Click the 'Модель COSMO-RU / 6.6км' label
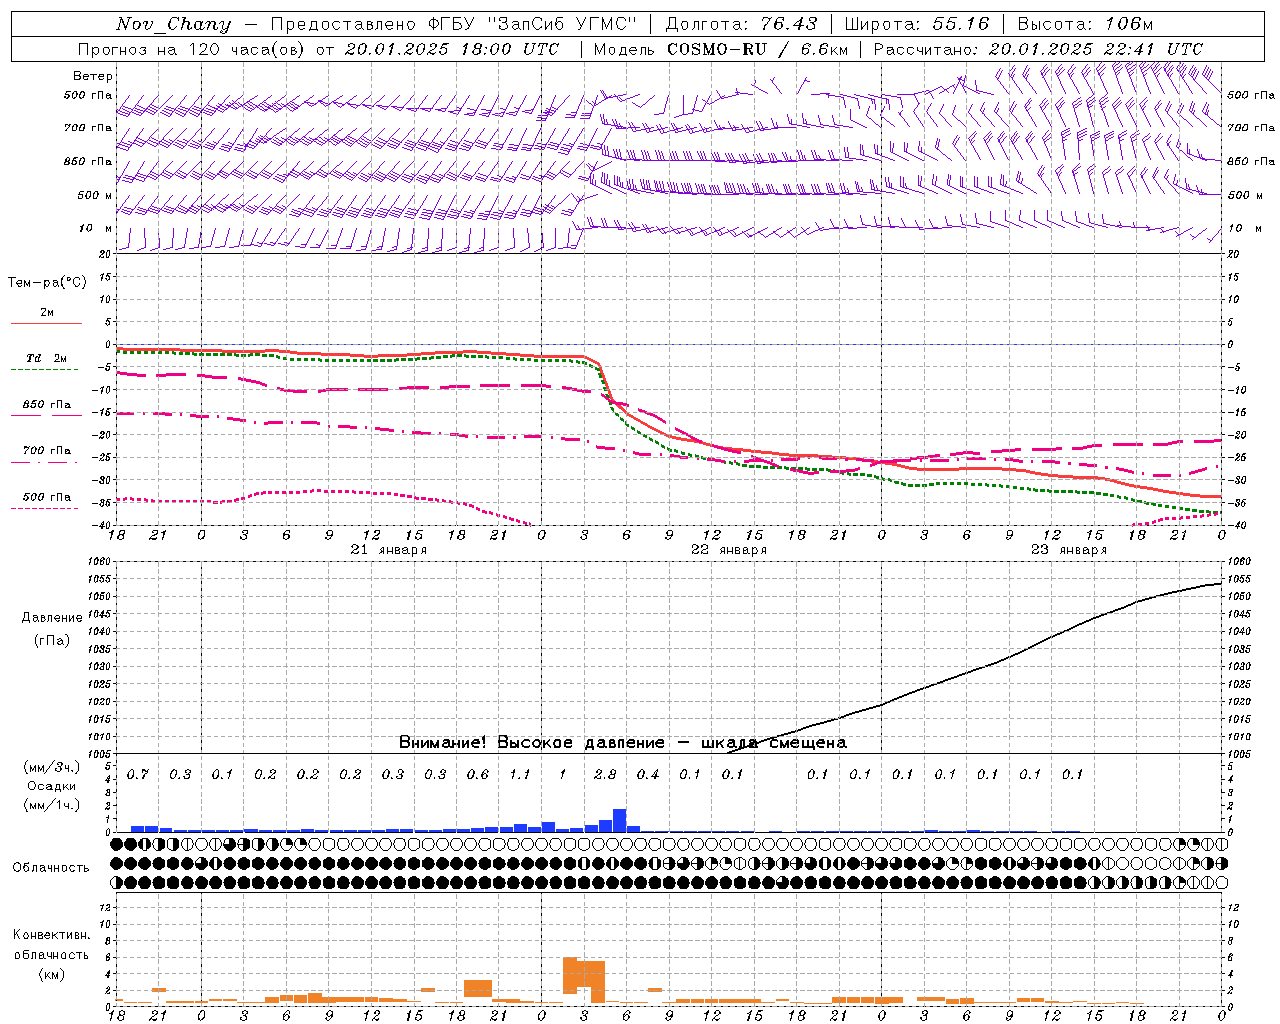Image resolution: width=1280 pixels, height=1024 pixels. click(x=721, y=49)
